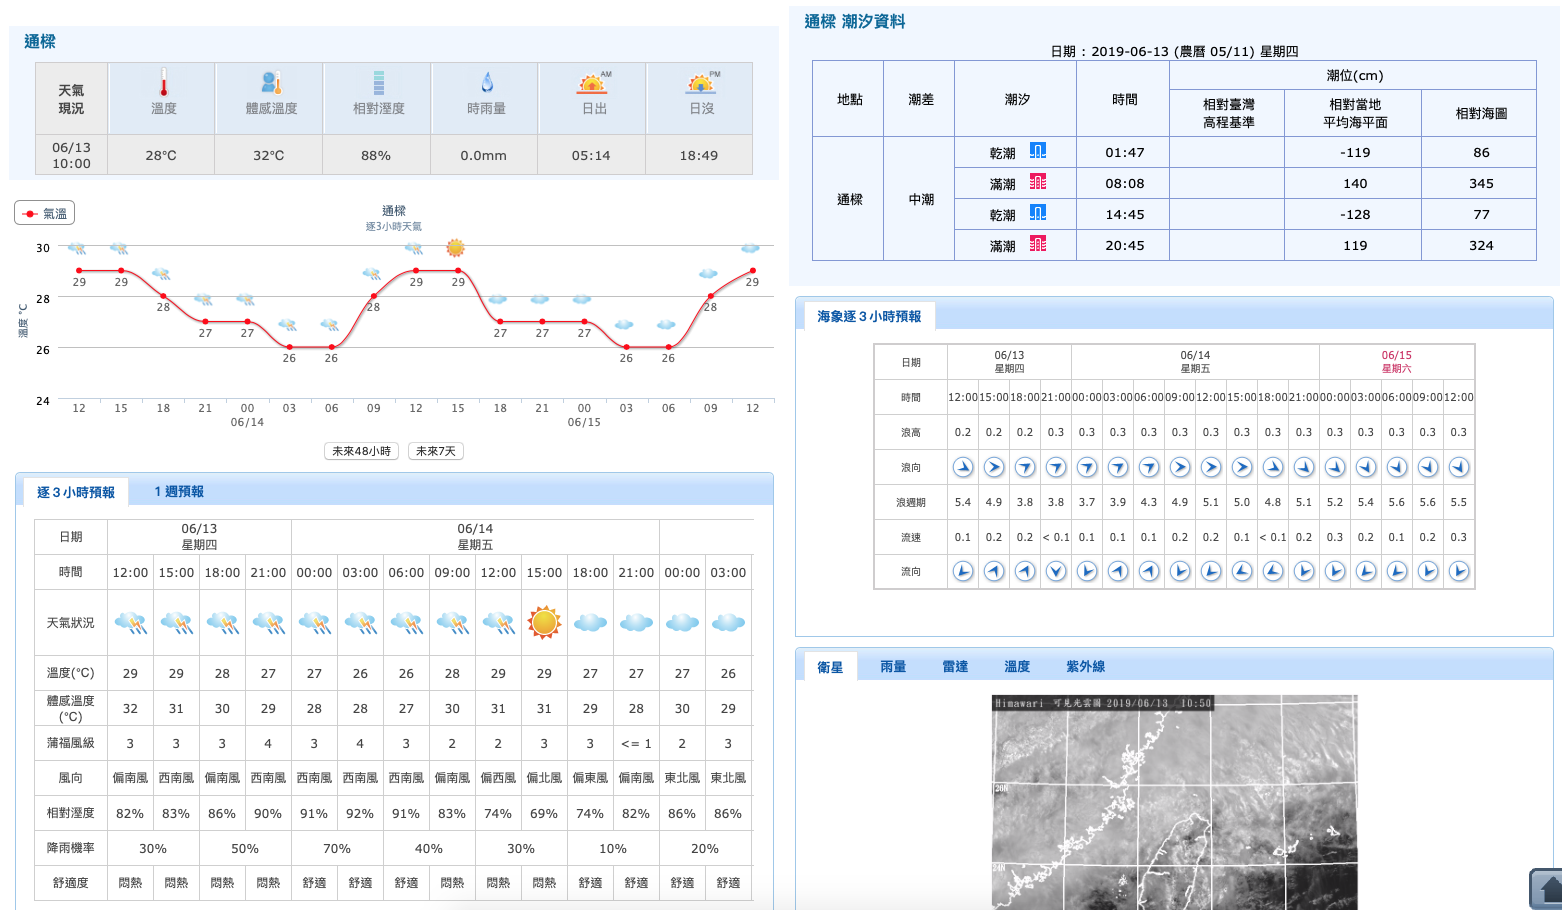The image size is (1562, 910).
Task: Click the 乾潮 tide icon for 01:47
Action: pos(1038,151)
